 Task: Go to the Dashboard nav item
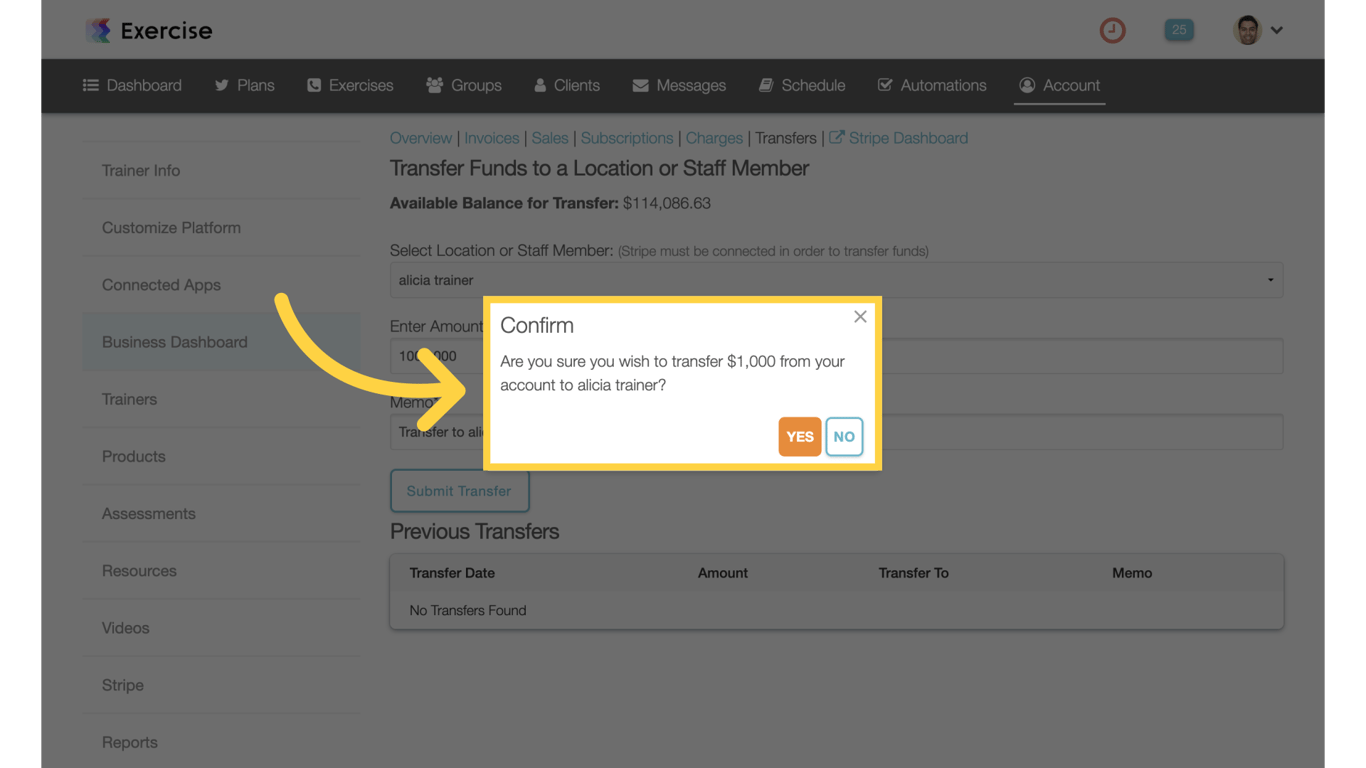pos(132,85)
